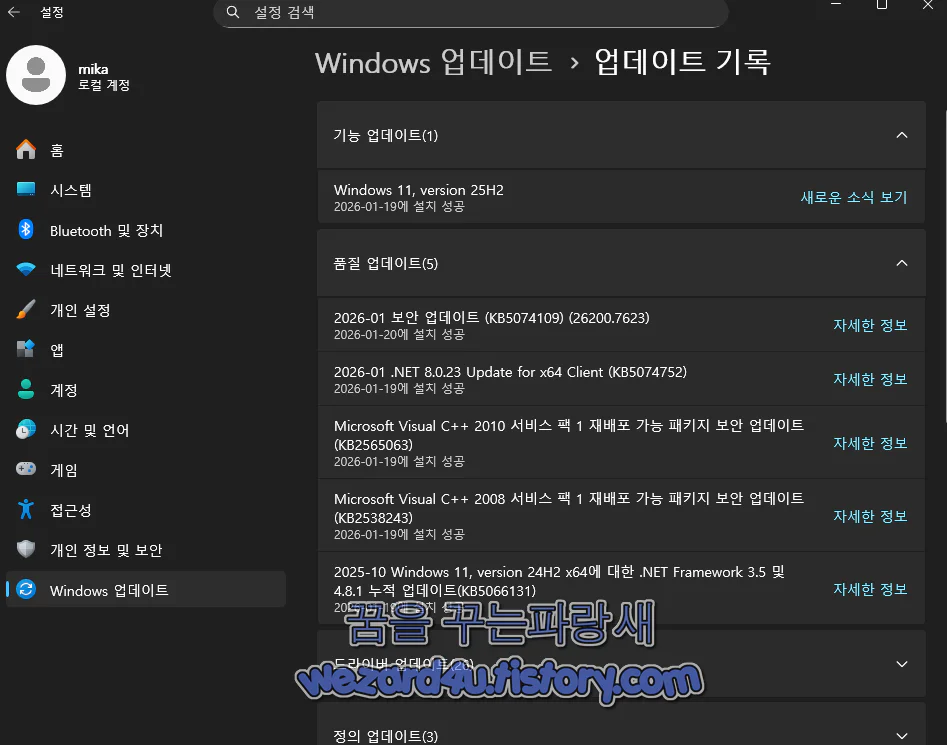Image resolution: width=947 pixels, height=745 pixels.
Task: Open the 시스템 settings icon
Action: click(x=26, y=190)
